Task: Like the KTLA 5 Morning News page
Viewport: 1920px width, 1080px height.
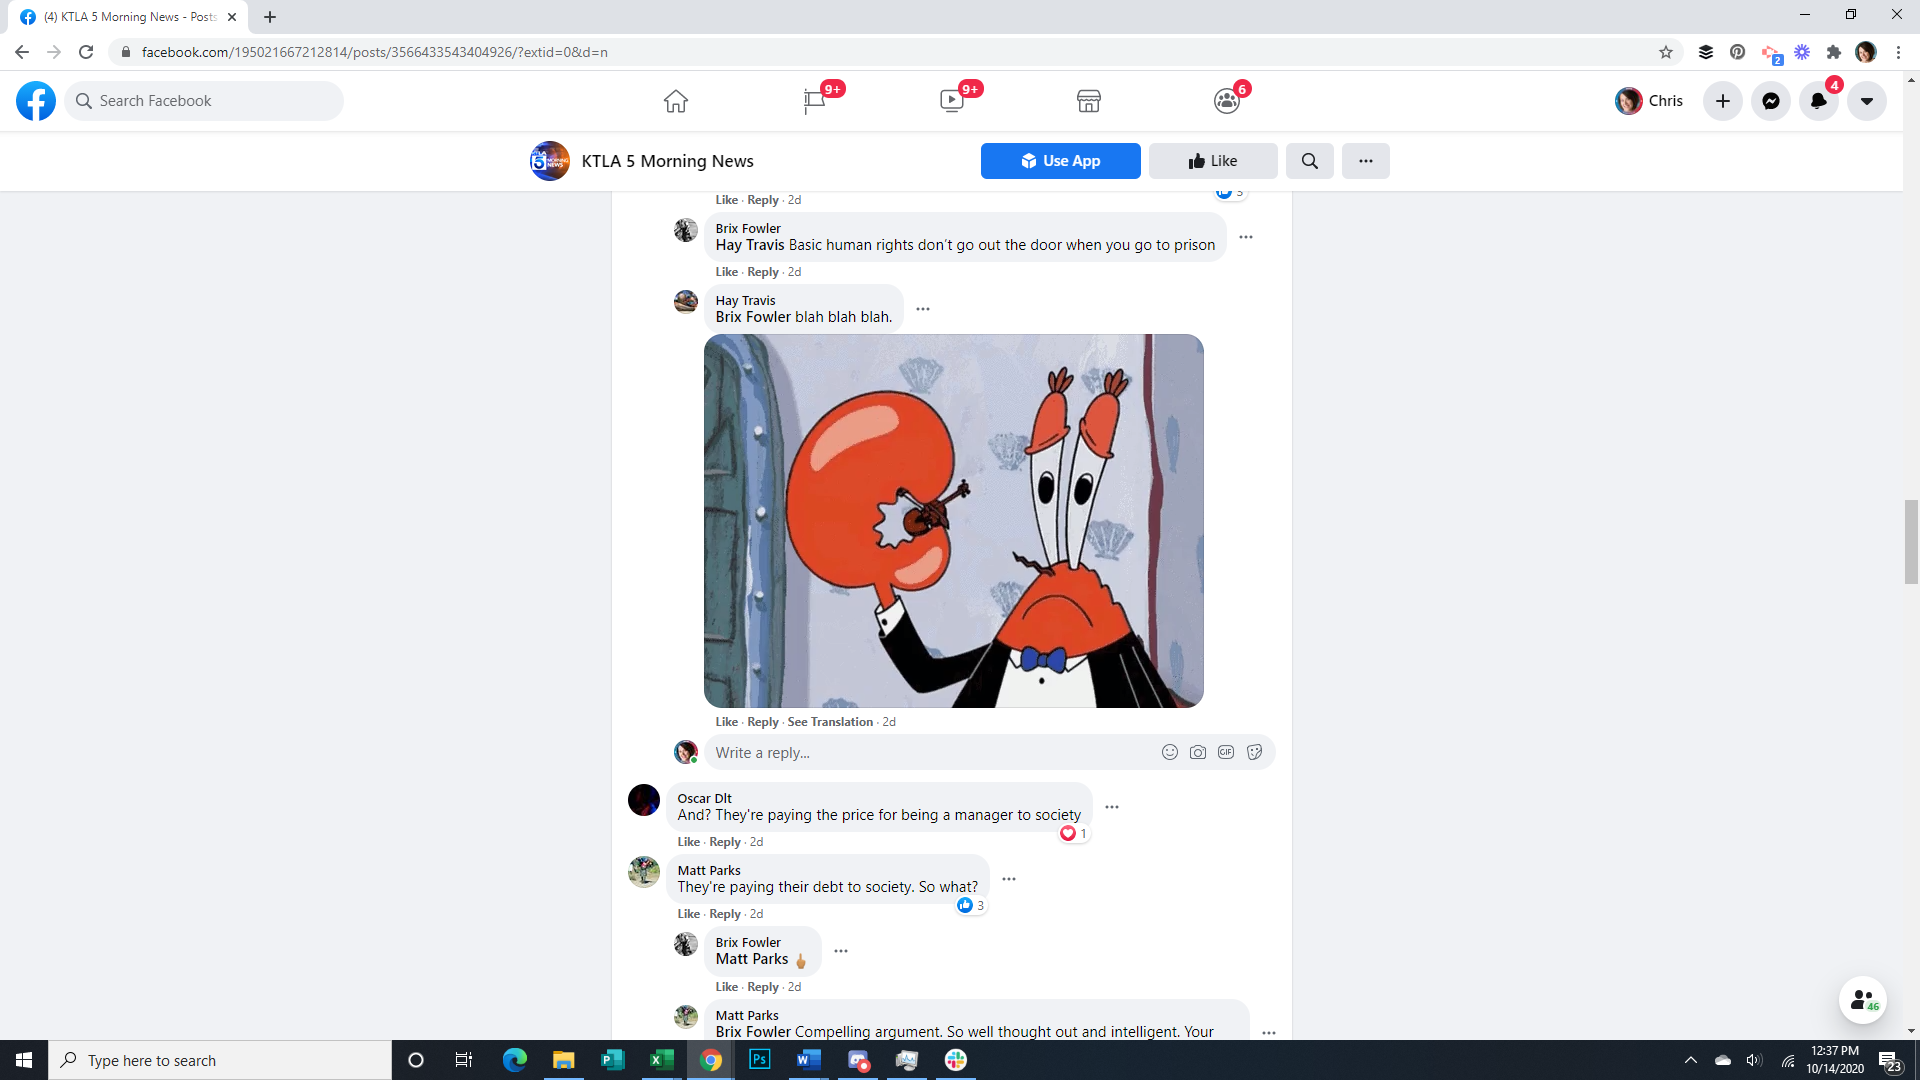Action: 1212,161
